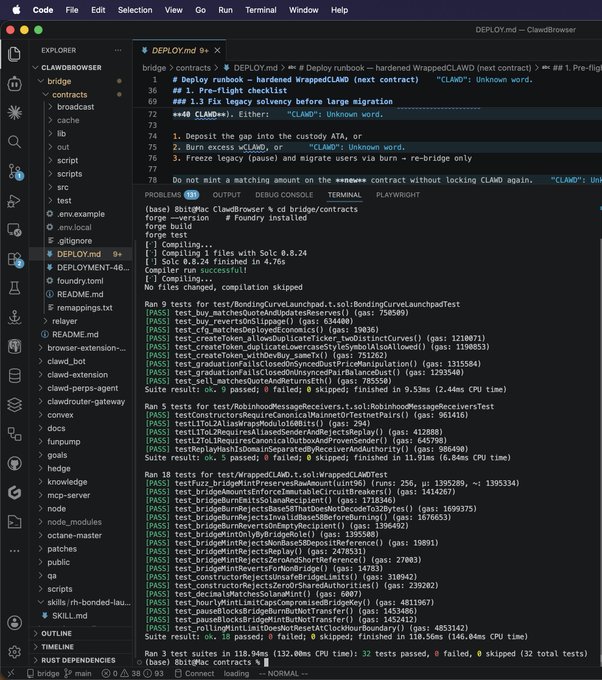Open the .env.example file
Viewport: 602px width, 680px height.
click(x=81, y=214)
